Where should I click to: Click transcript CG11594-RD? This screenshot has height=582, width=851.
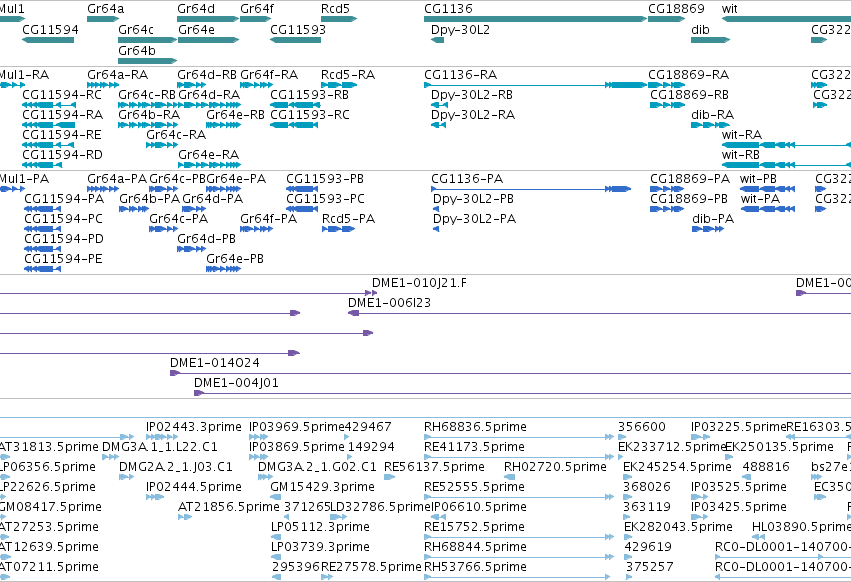coord(42,165)
